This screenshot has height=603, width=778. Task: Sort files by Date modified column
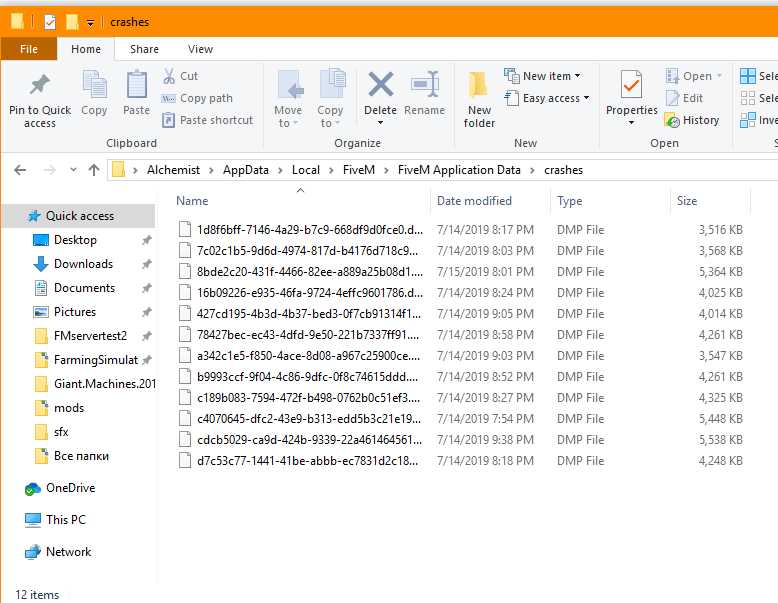[x=474, y=201]
